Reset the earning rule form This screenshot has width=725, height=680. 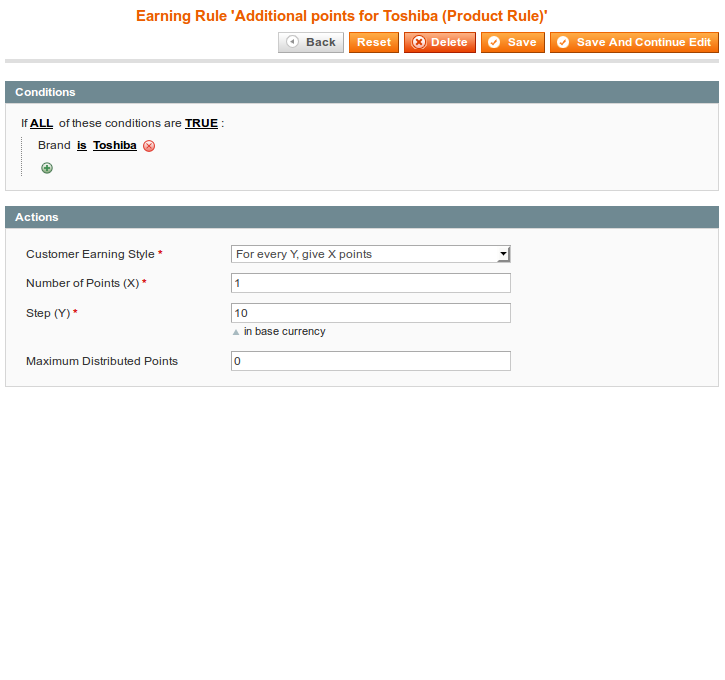coord(374,43)
